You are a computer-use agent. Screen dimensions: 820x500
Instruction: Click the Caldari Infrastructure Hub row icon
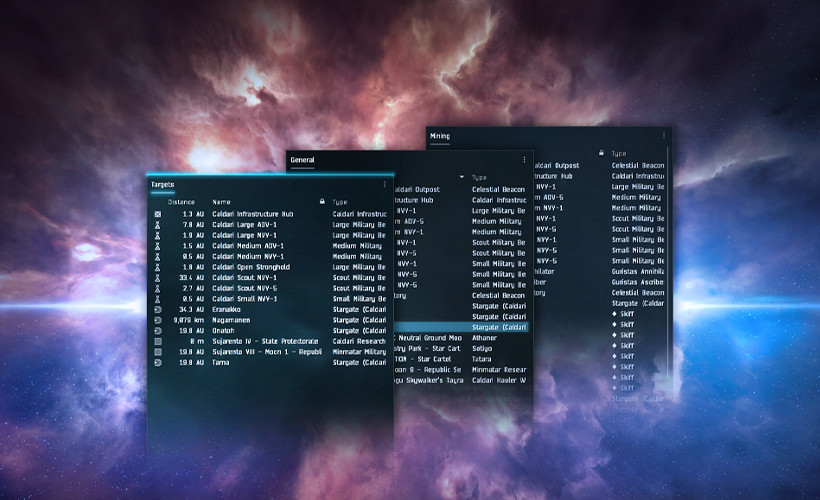(x=158, y=214)
